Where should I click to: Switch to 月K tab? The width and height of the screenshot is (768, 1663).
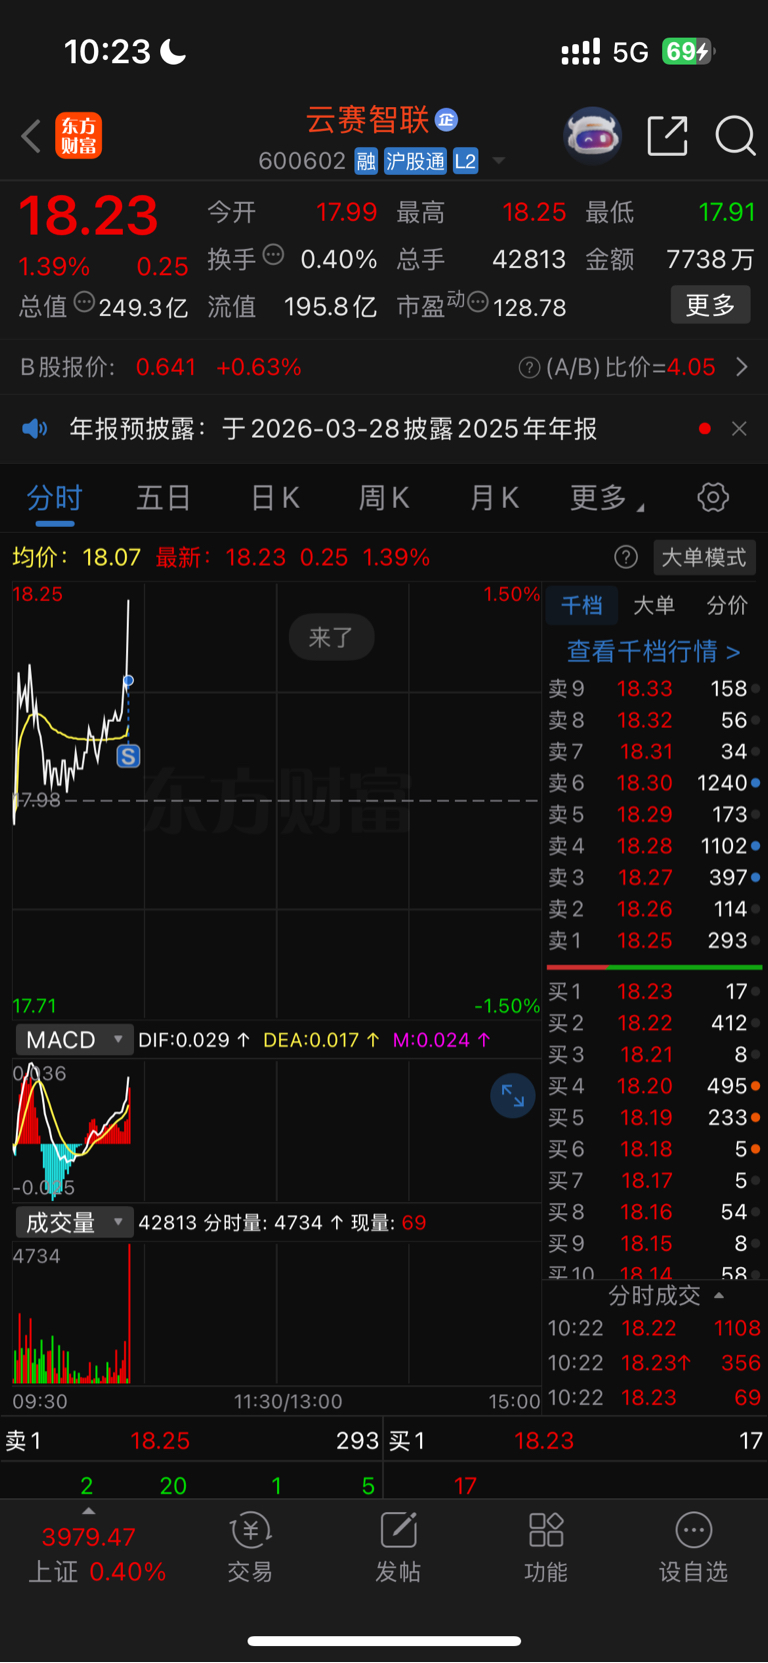[x=494, y=498]
